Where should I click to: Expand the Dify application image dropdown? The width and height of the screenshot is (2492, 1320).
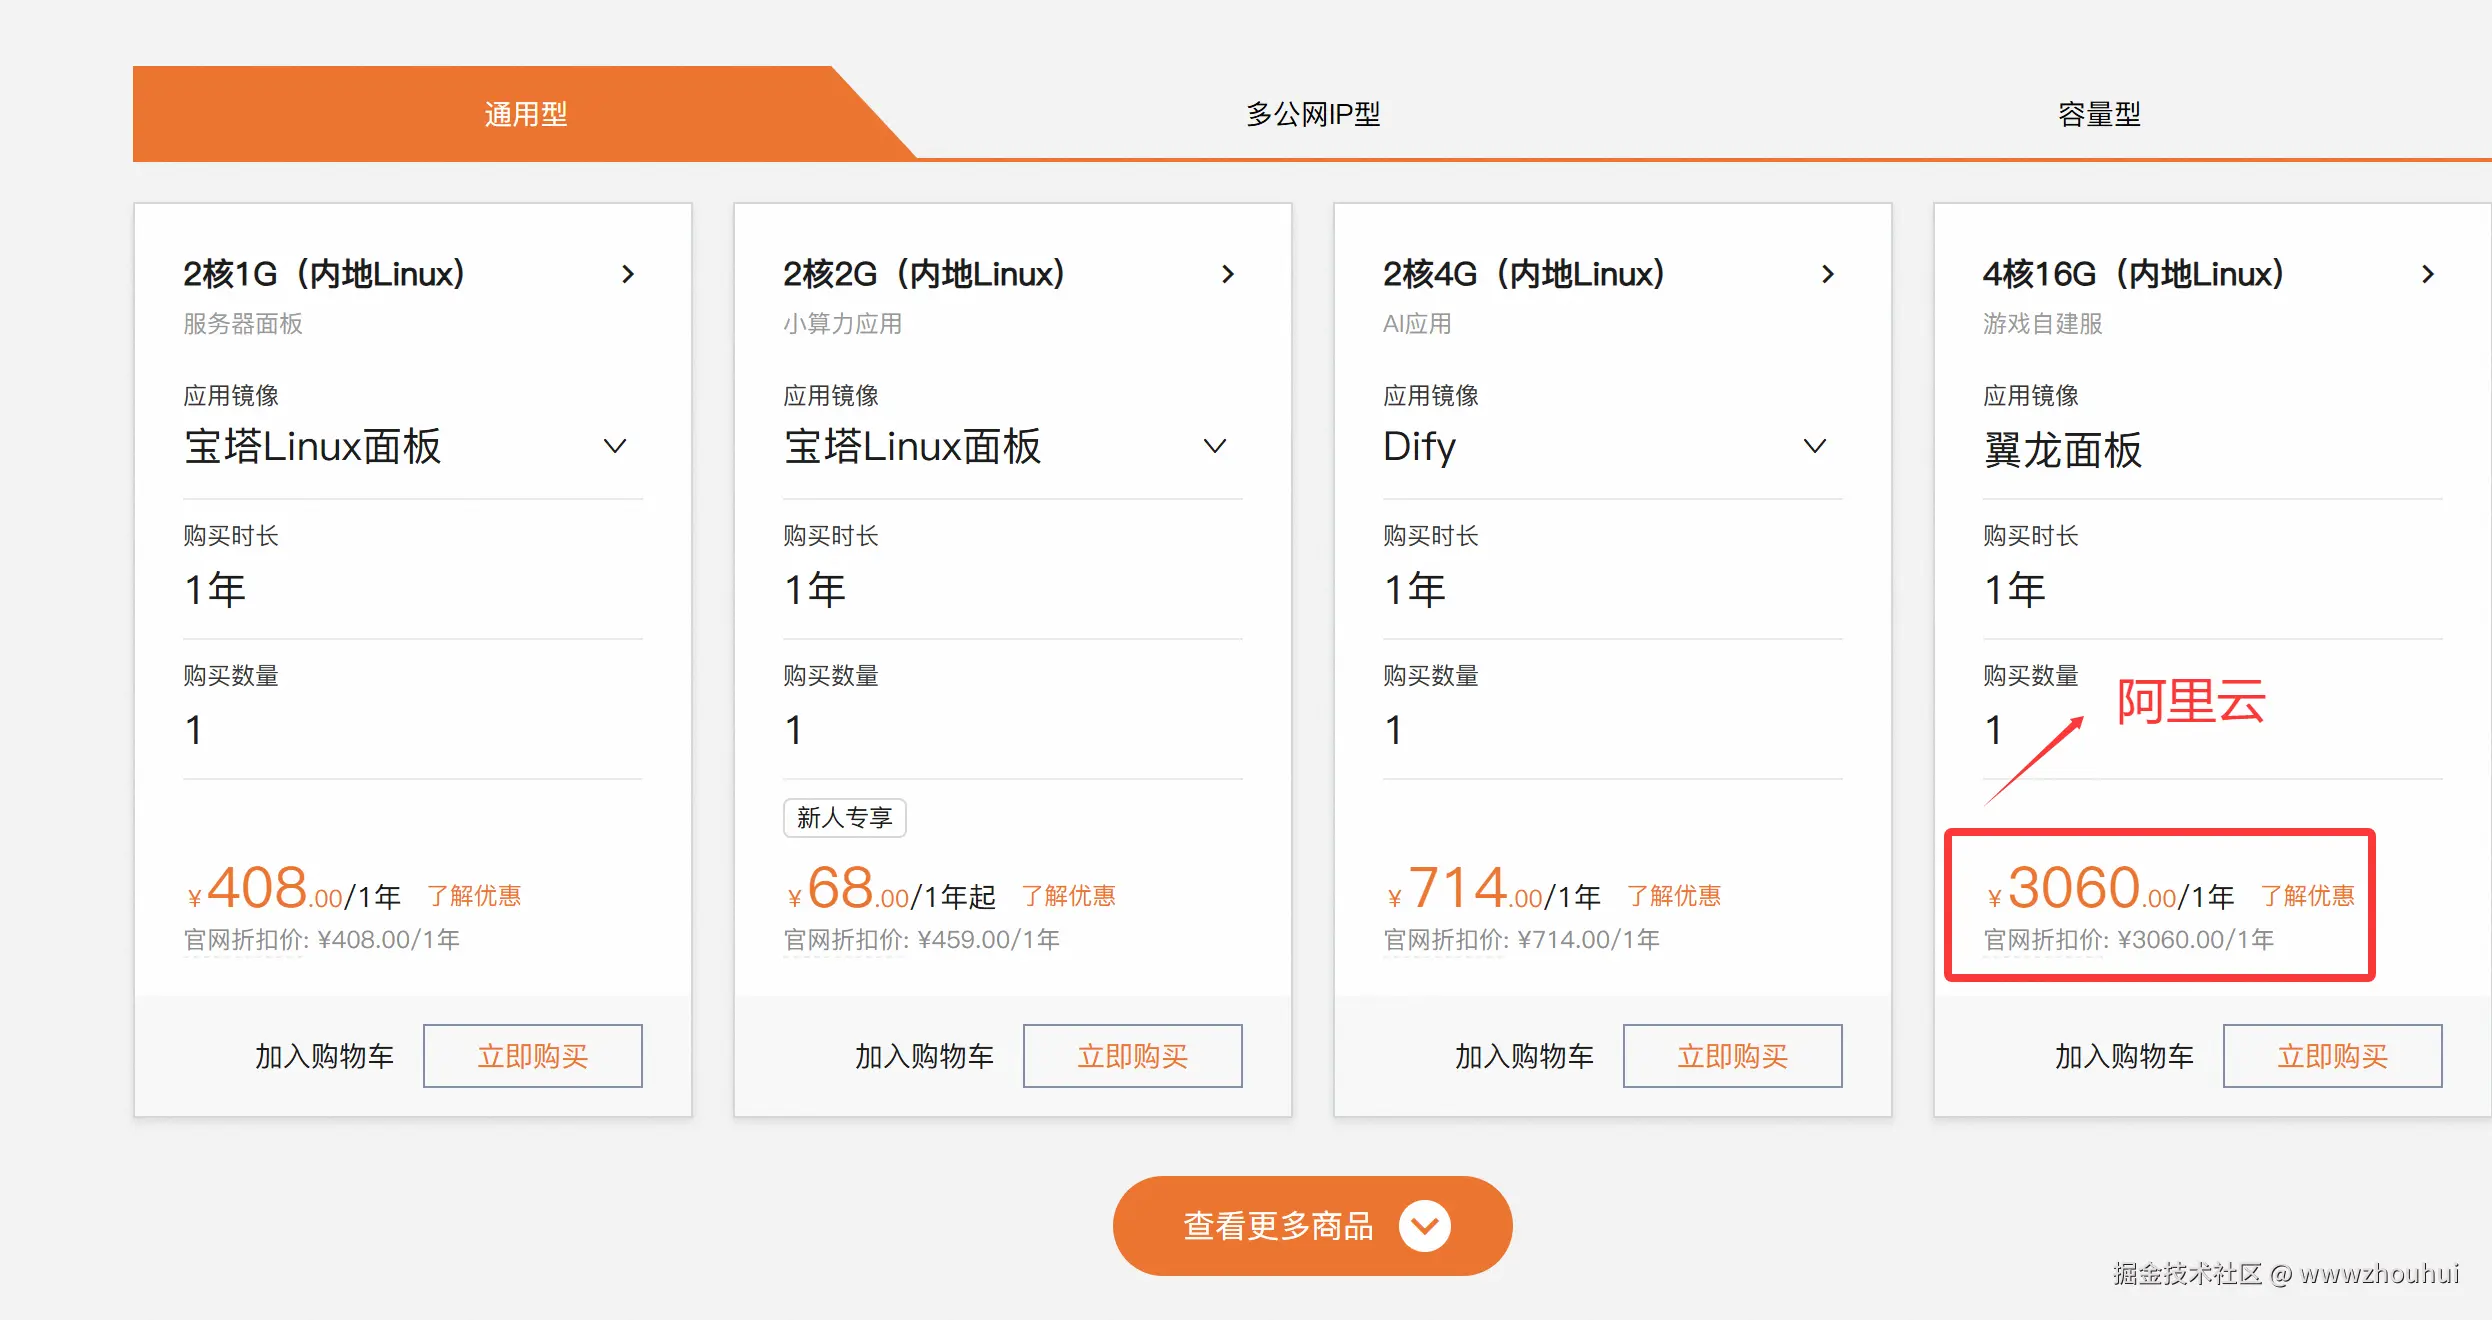(1815, 446)
